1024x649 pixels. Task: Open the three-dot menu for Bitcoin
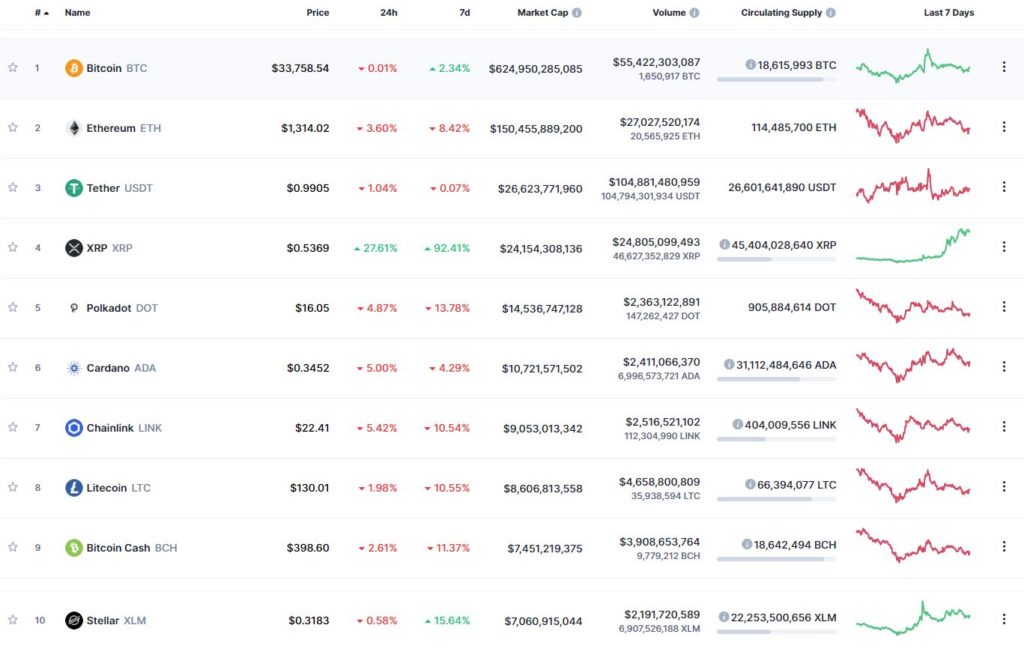click(x=1004, y=67)
